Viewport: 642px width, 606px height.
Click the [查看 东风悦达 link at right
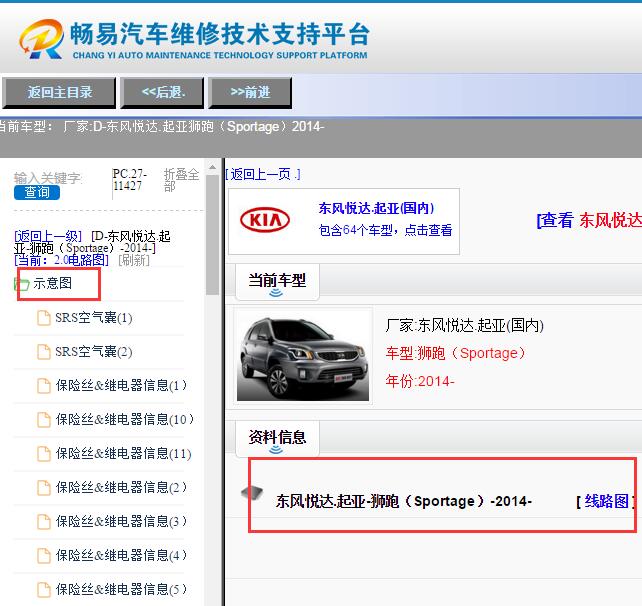pos(589,220)
